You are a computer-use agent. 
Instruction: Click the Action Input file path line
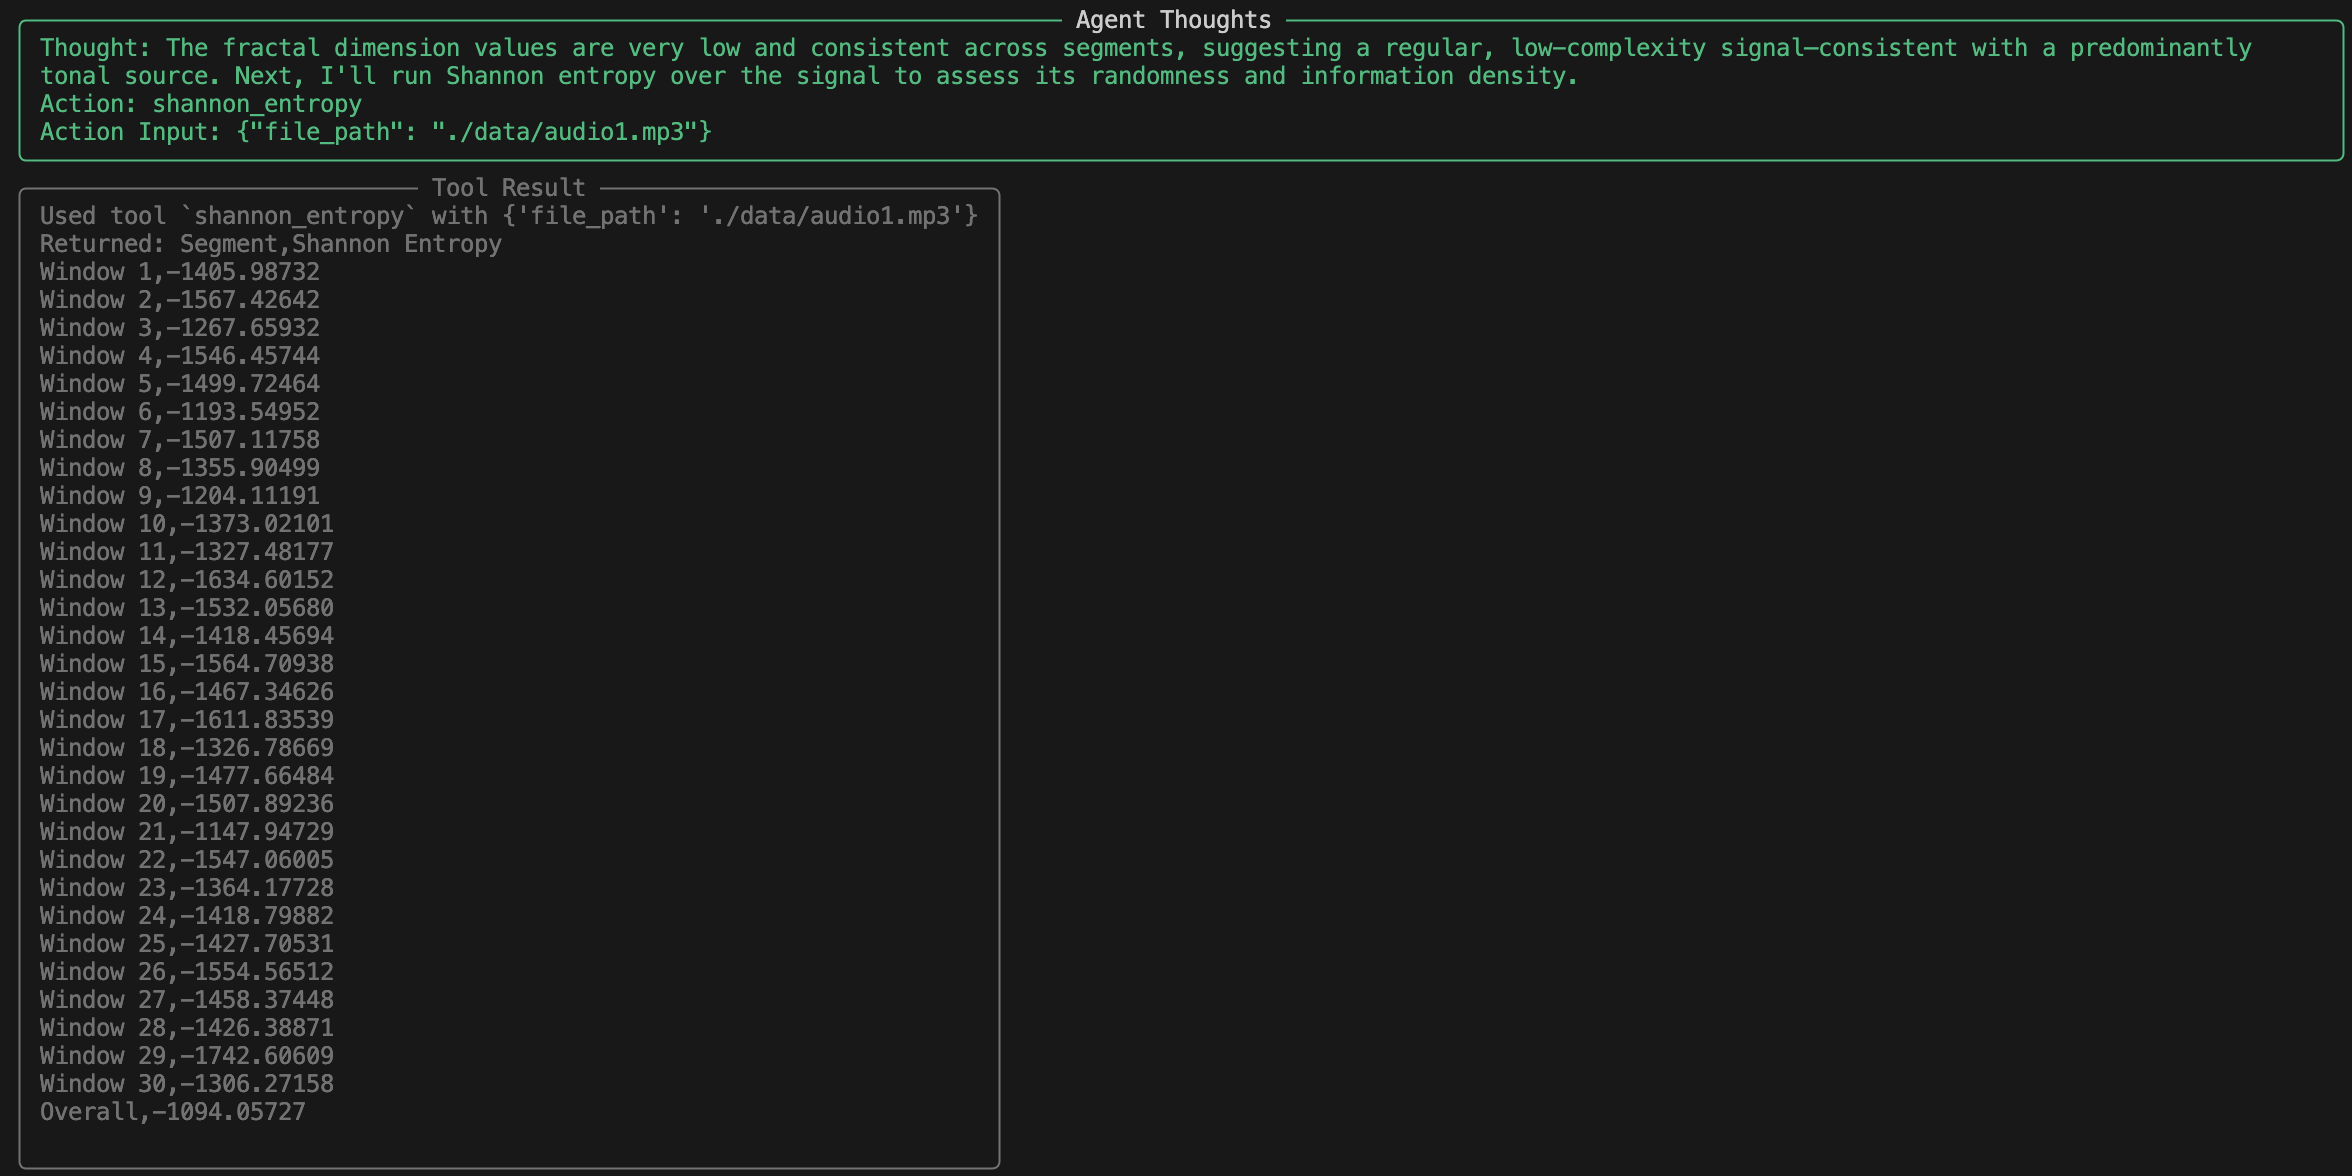[x=375, y=132]
